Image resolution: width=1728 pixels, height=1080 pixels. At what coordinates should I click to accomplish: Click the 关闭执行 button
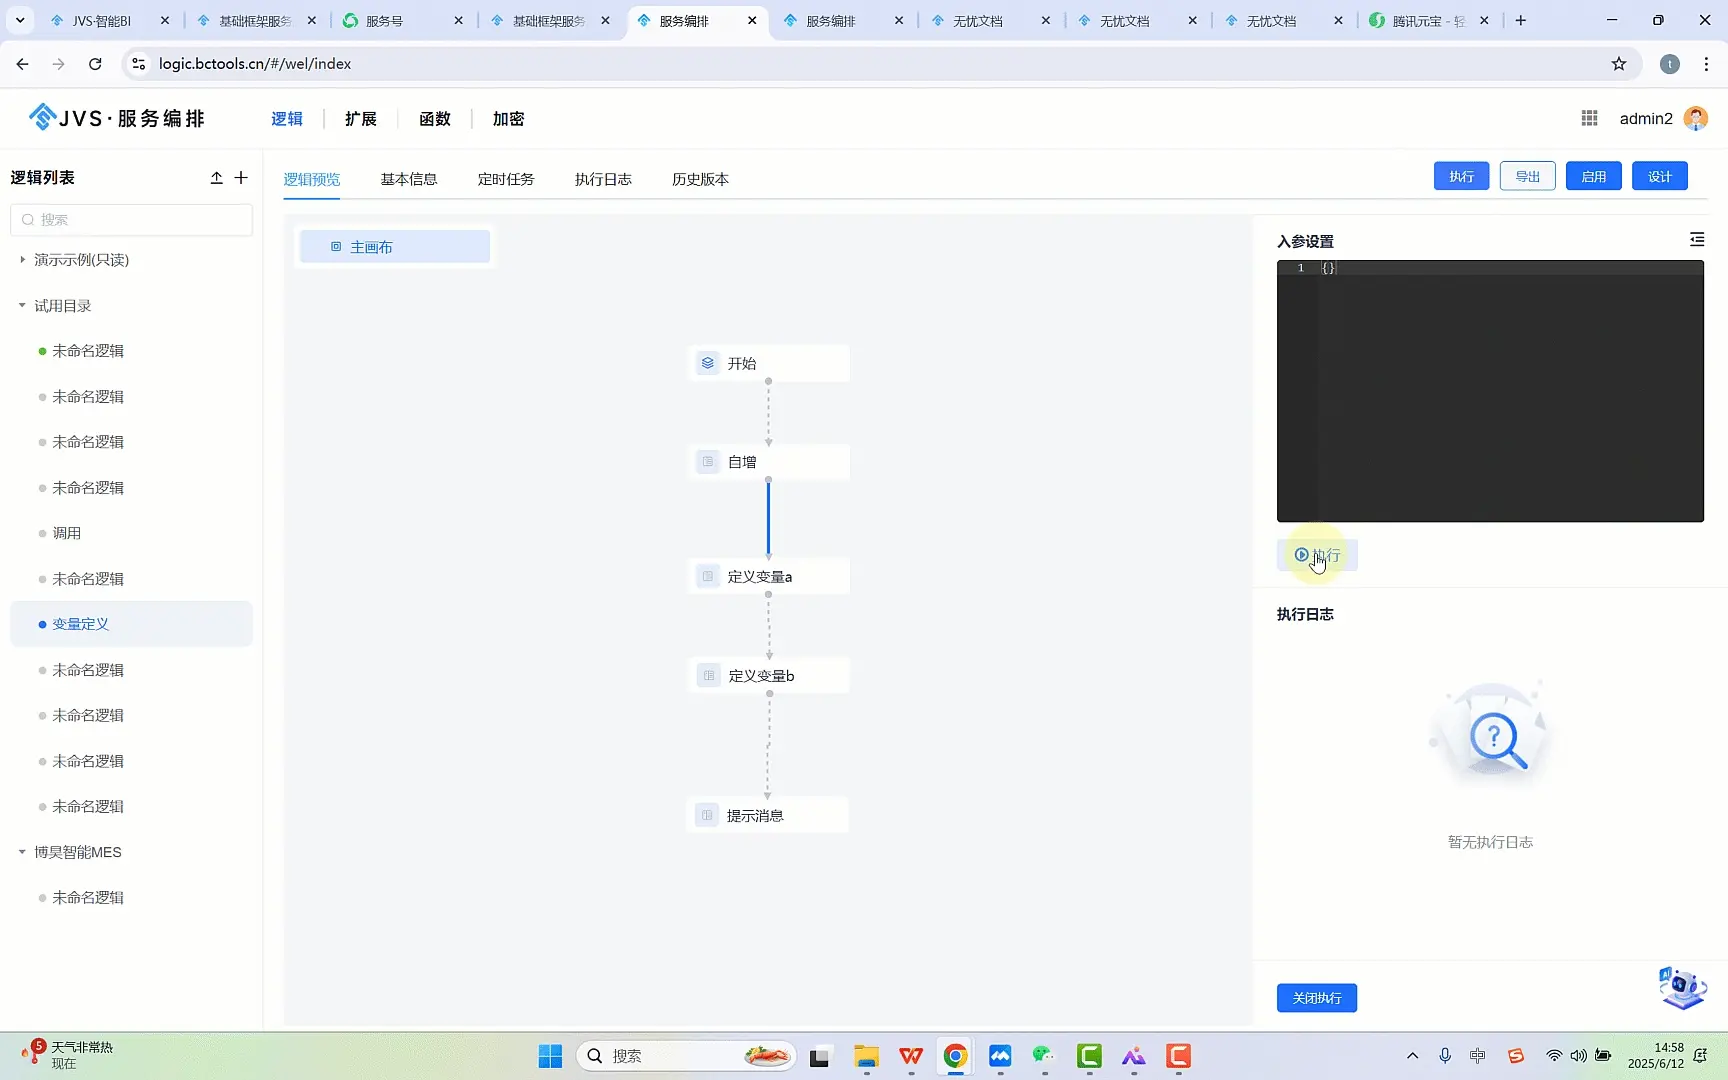click(x=1316, y=997)
